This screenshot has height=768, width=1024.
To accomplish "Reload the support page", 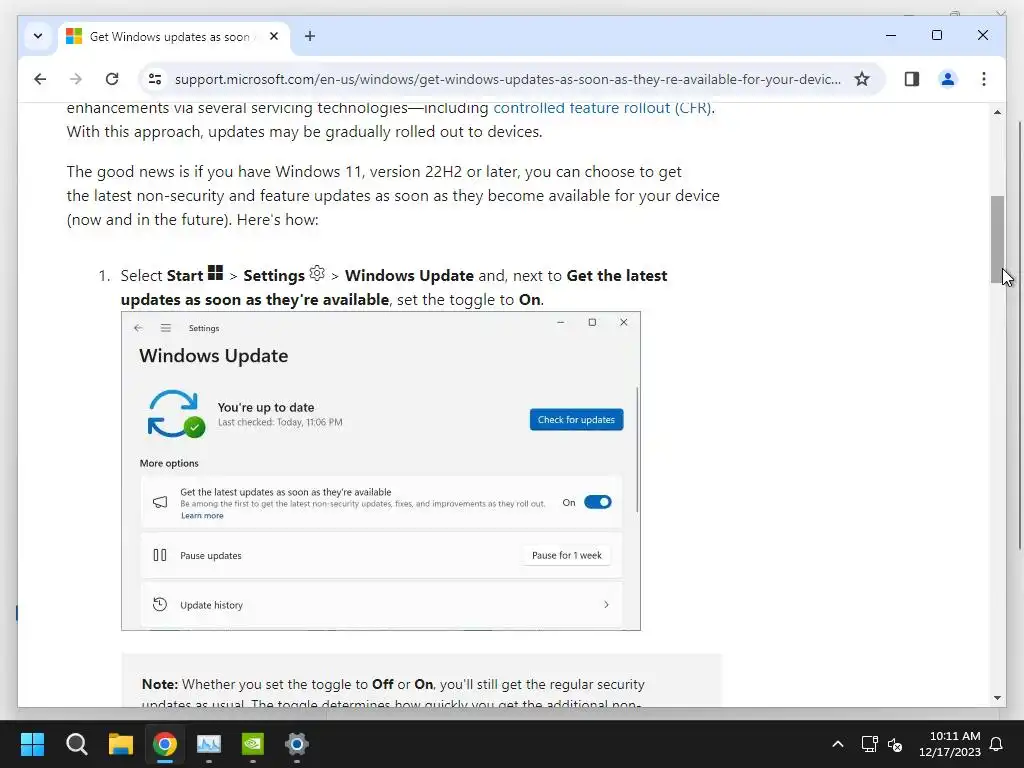I will 112,79.
